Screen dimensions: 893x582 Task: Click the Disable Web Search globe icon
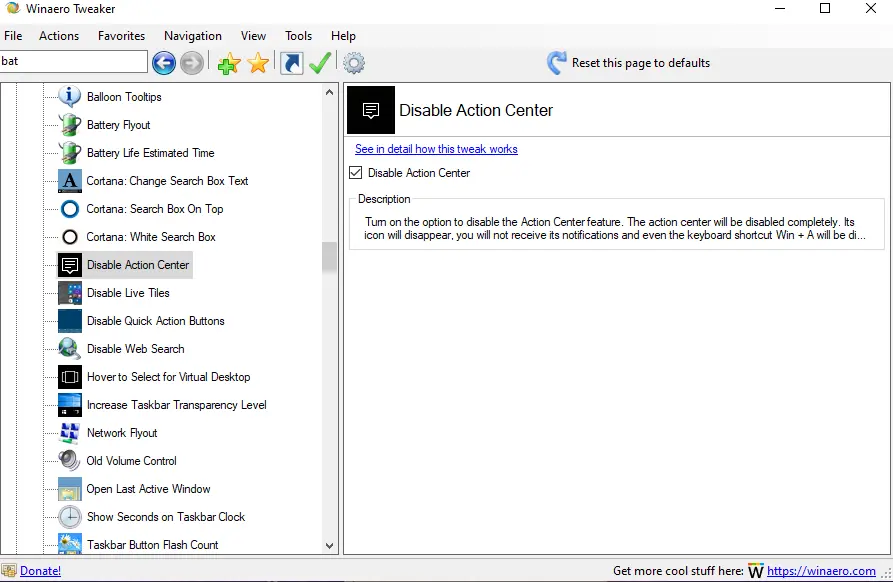[69, 349]
